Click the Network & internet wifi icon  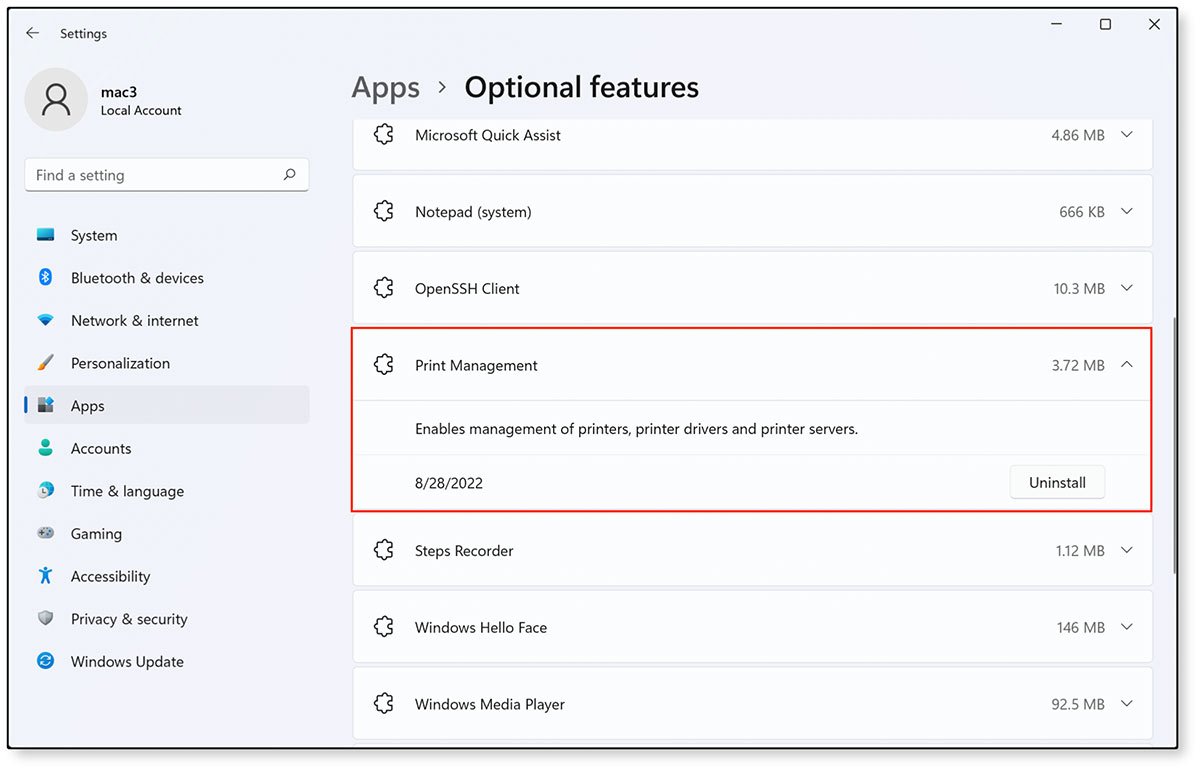click(46, 321)
